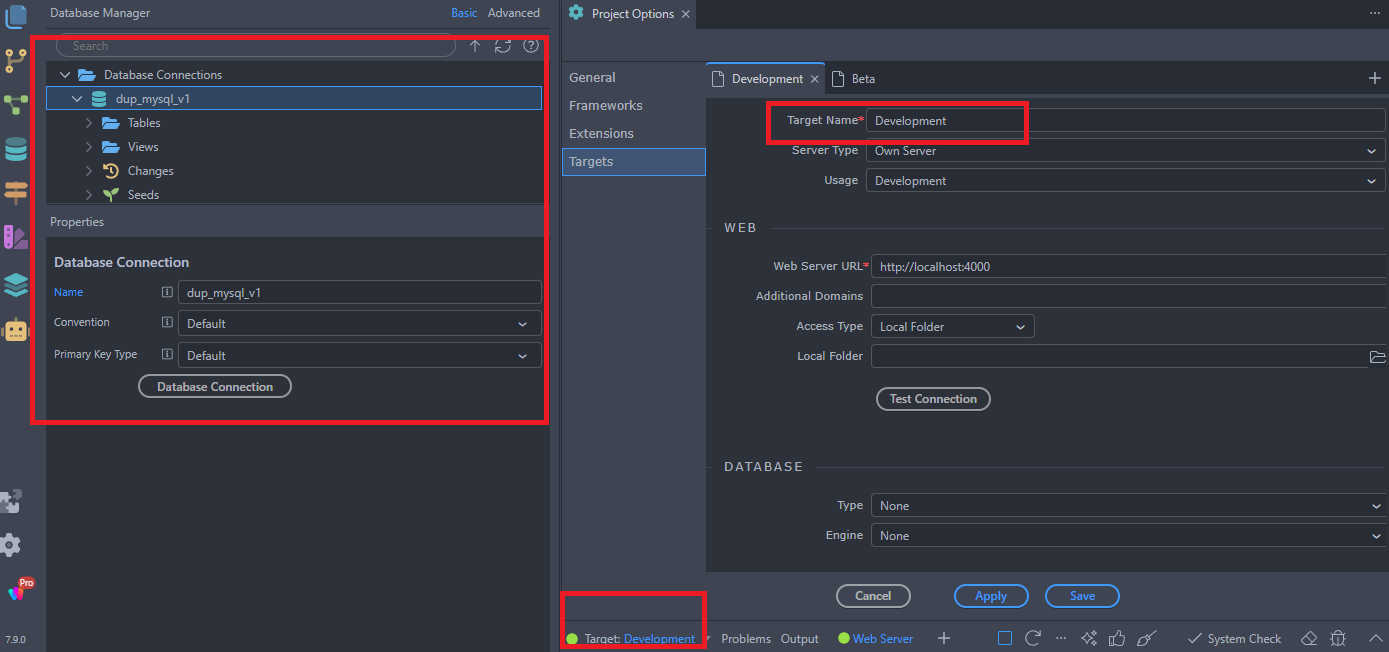Click the three-dots more icon in bottom bar
Screen dimensions: 1389x652
coord(1061,638)
